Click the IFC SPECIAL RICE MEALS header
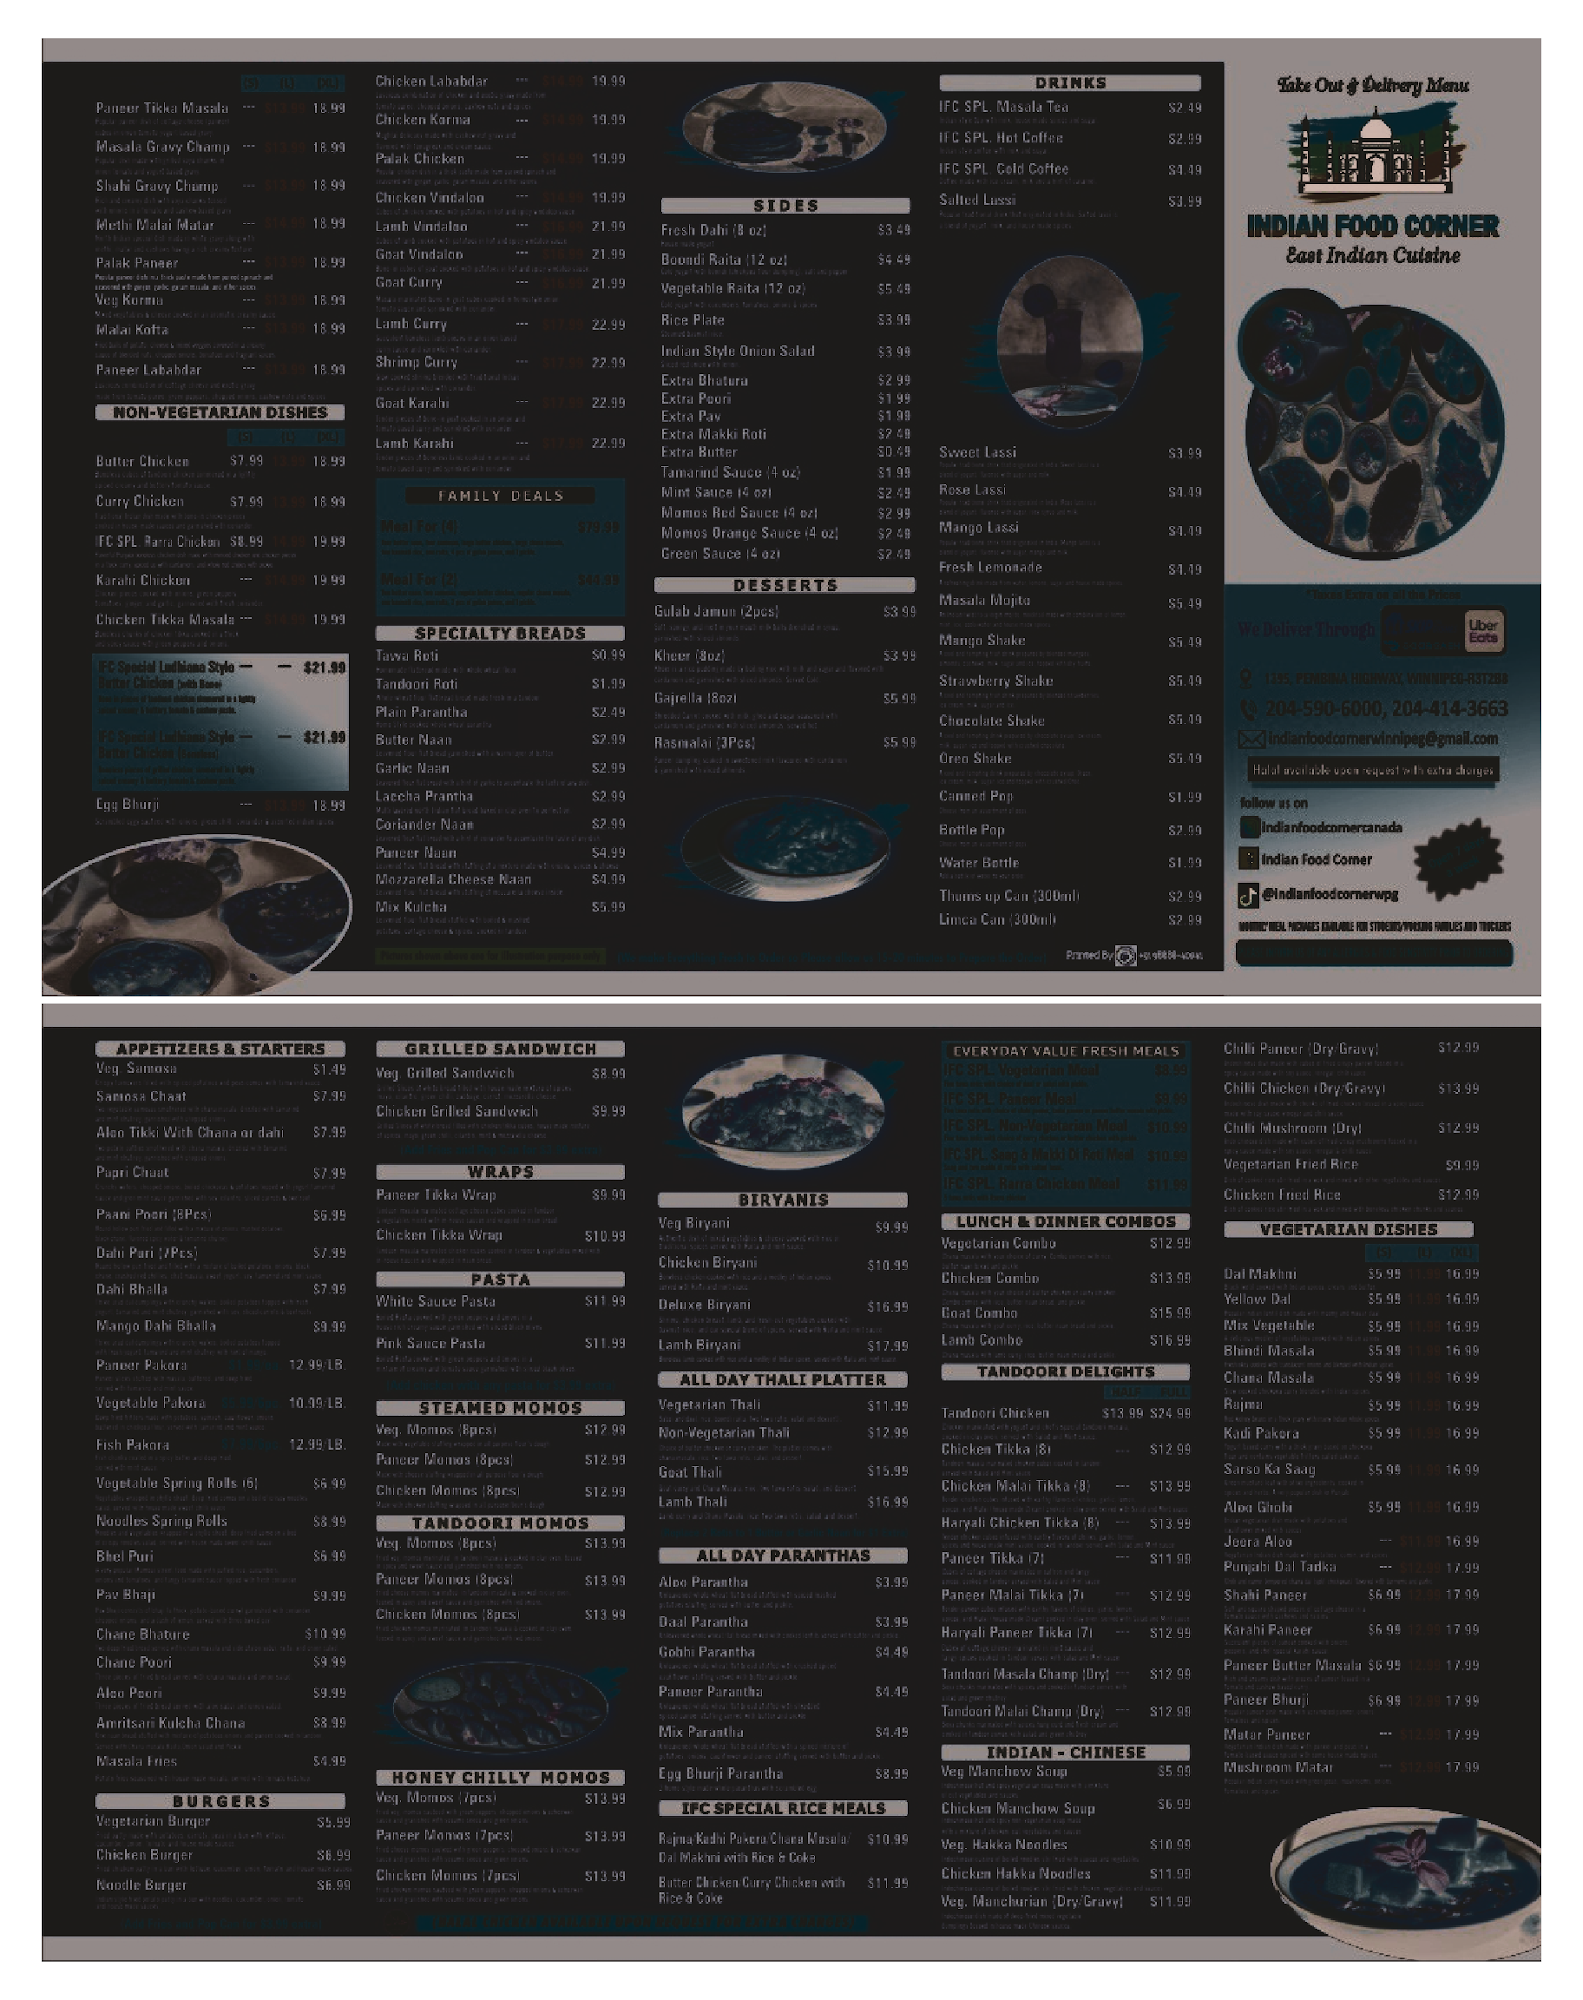 point(783,1808)
